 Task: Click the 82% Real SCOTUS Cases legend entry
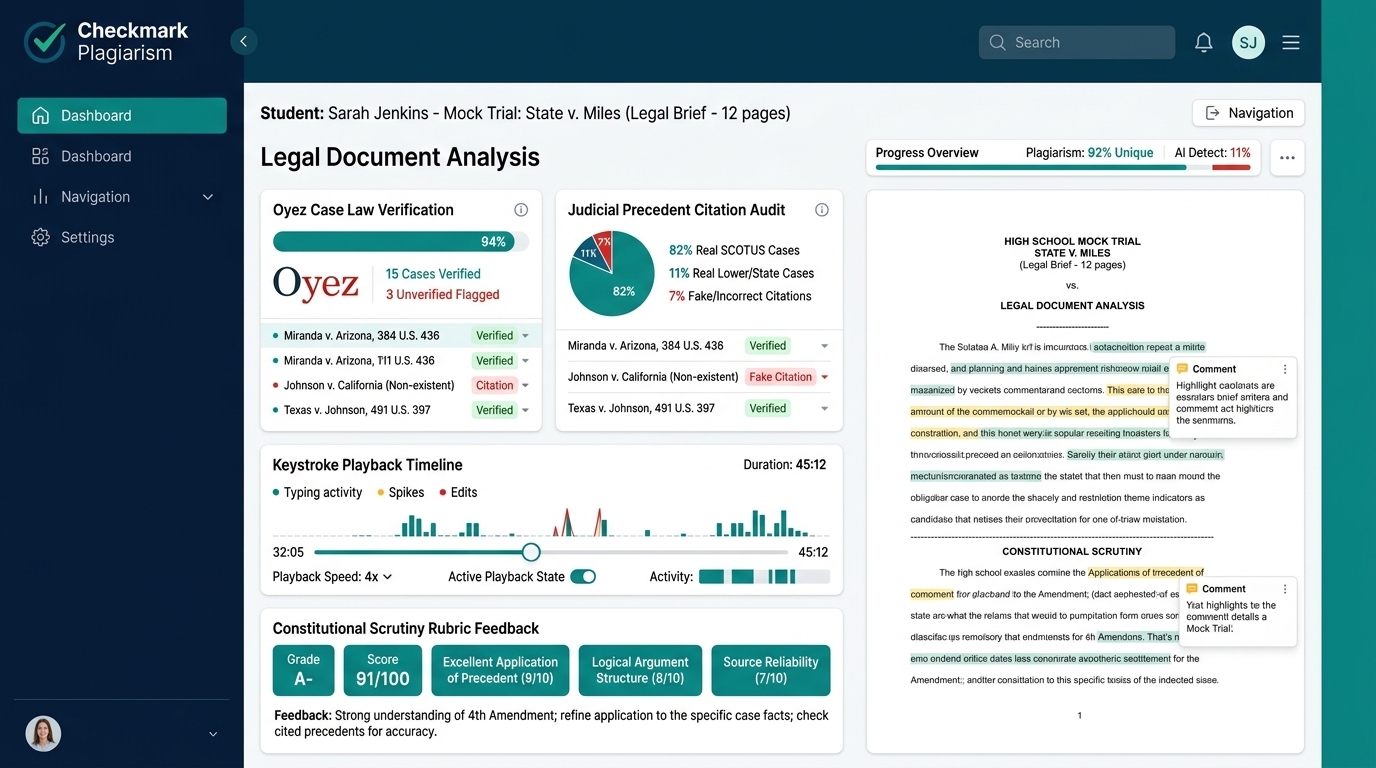coord(734,250)
